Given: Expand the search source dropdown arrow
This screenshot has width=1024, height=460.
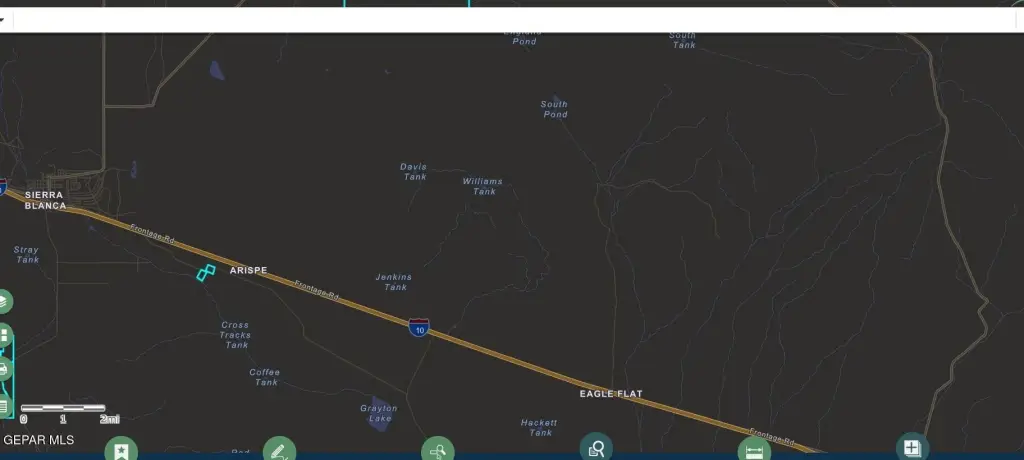Looking at the screenshot, I should pos(3,20).
